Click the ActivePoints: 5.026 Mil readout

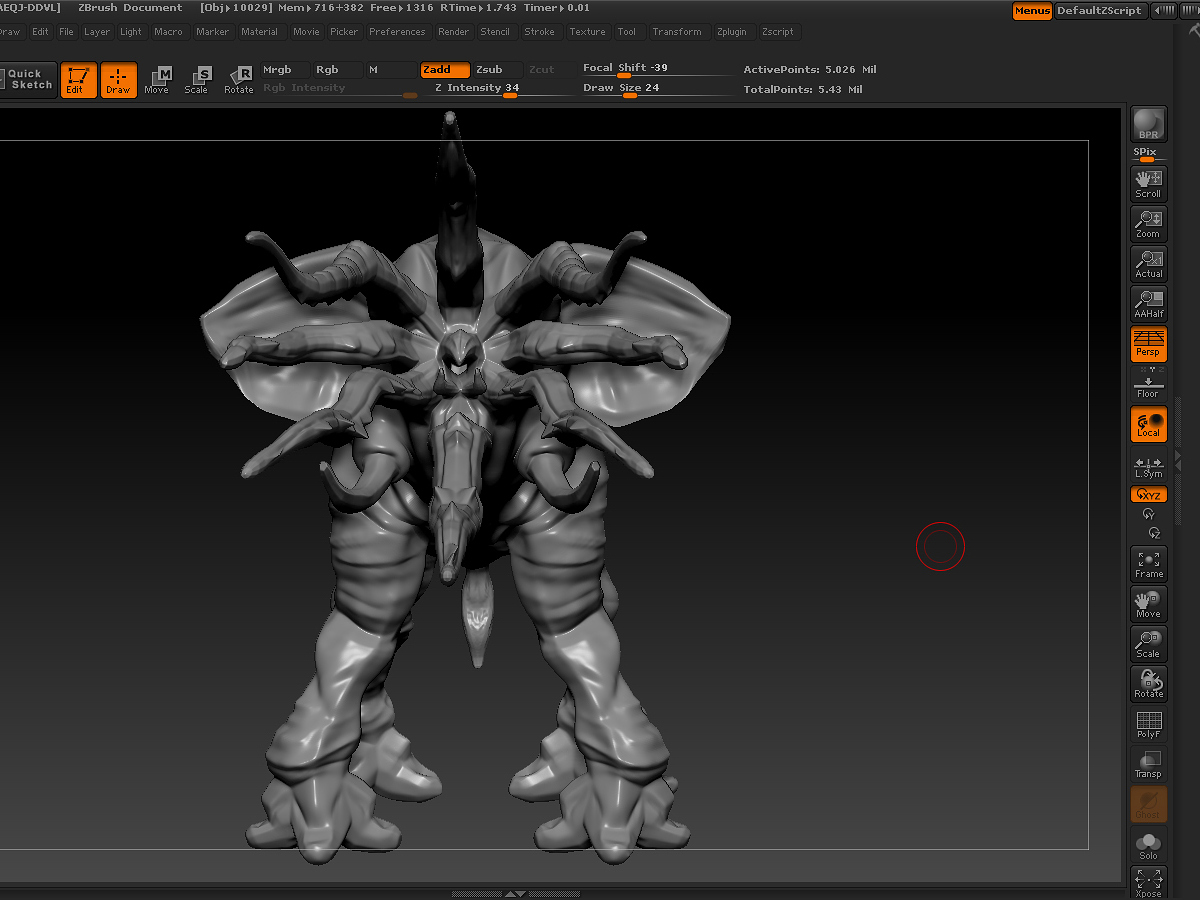pos(810,70)
